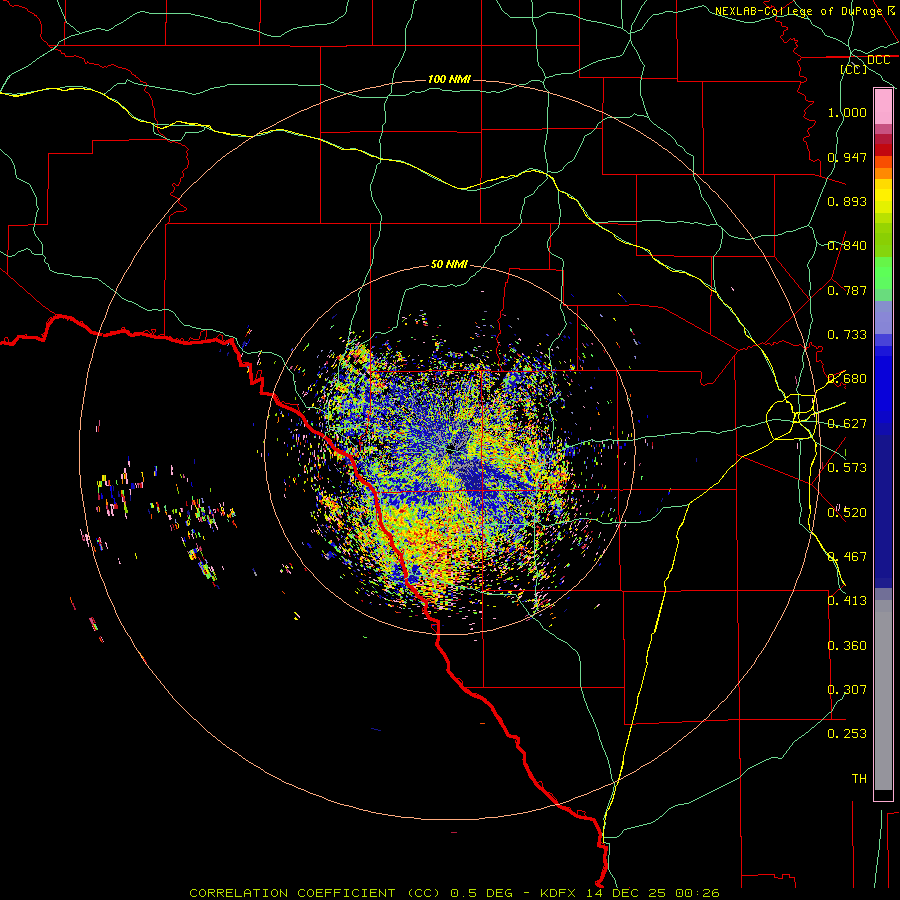The height and width of the screenshot is (900, 900).
Task: Select the 0.787 legend value
Action: click(847, 290)
